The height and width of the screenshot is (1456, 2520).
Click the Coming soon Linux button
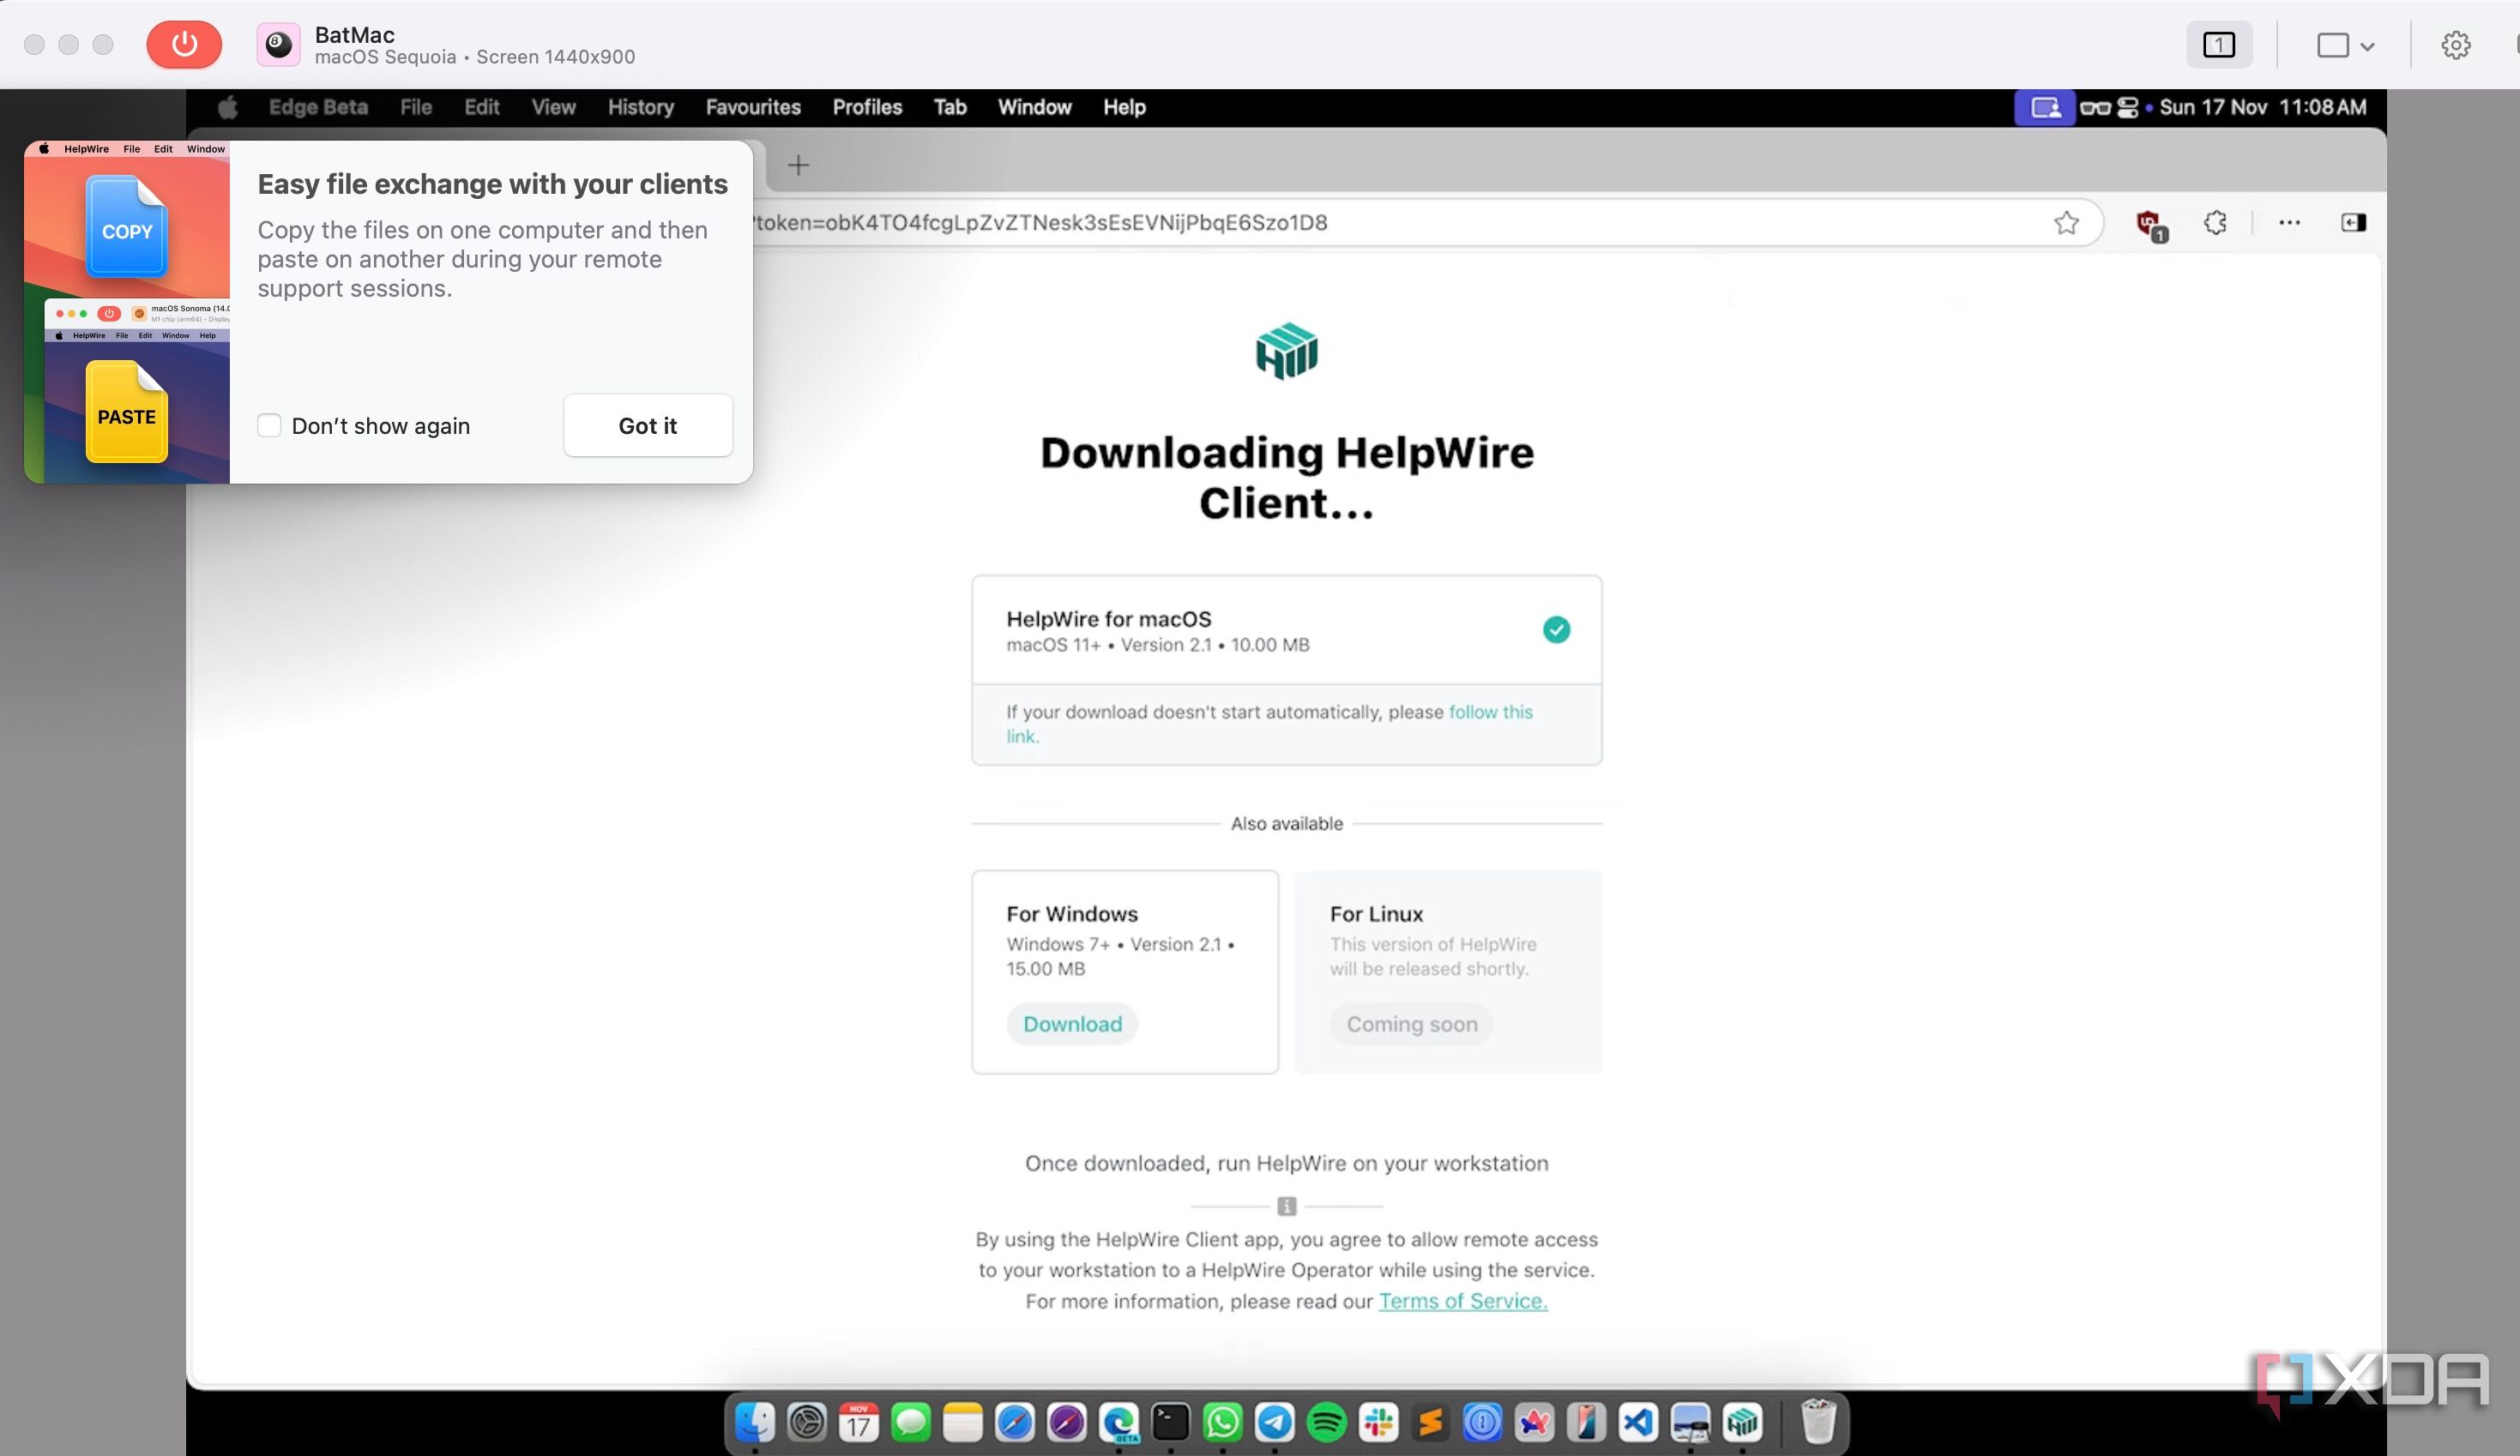tap(1411, 1024)
